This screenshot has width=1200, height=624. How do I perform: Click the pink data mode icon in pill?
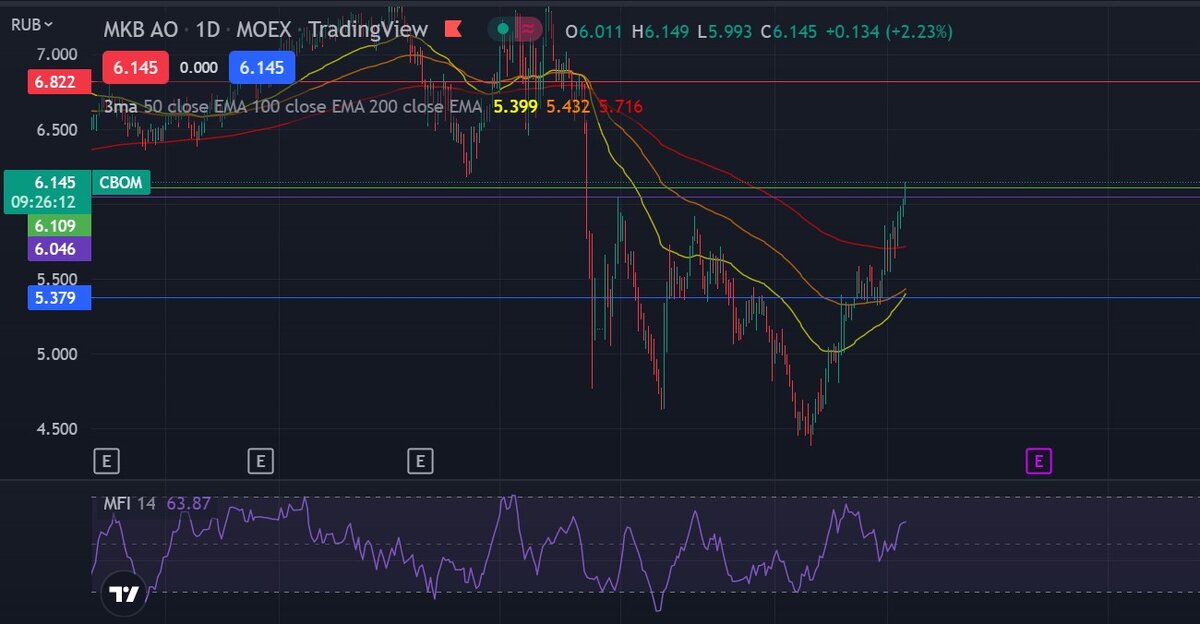pyautogui.click(x=527, y=29)
